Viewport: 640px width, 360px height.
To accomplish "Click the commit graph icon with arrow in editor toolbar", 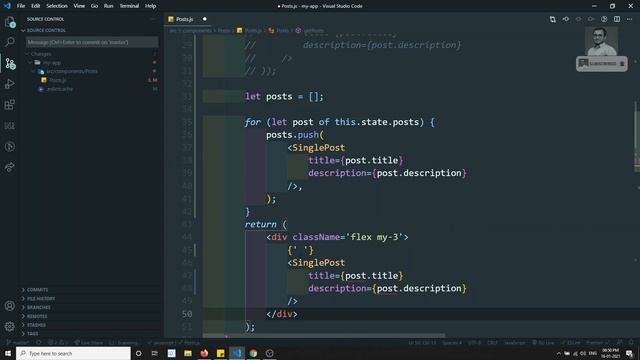I will 566,19.
